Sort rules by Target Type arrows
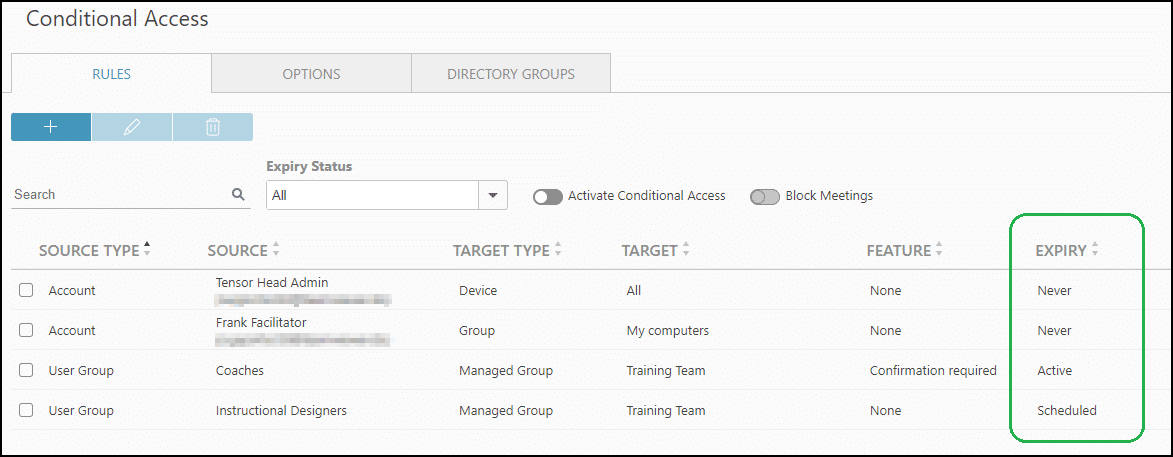Viewport: 1173px width, 457px height. (558, 250)
